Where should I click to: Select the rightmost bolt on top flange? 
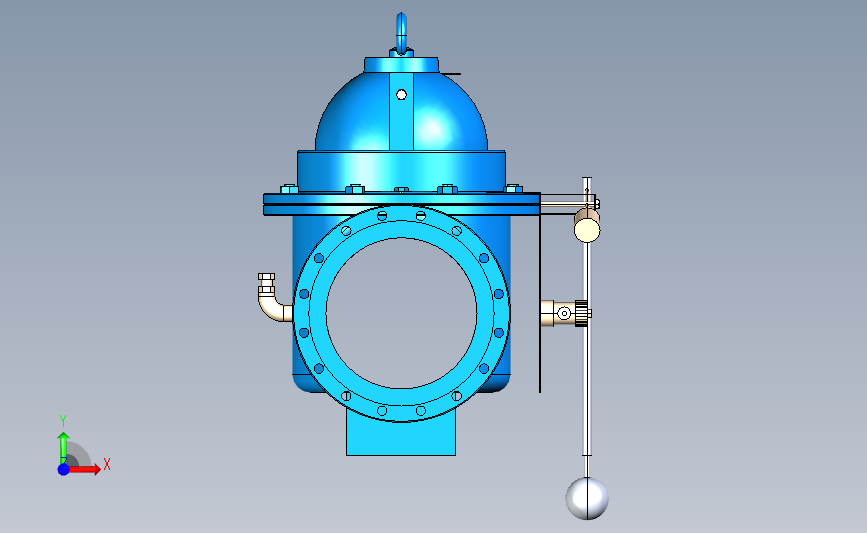coord(513,189)
